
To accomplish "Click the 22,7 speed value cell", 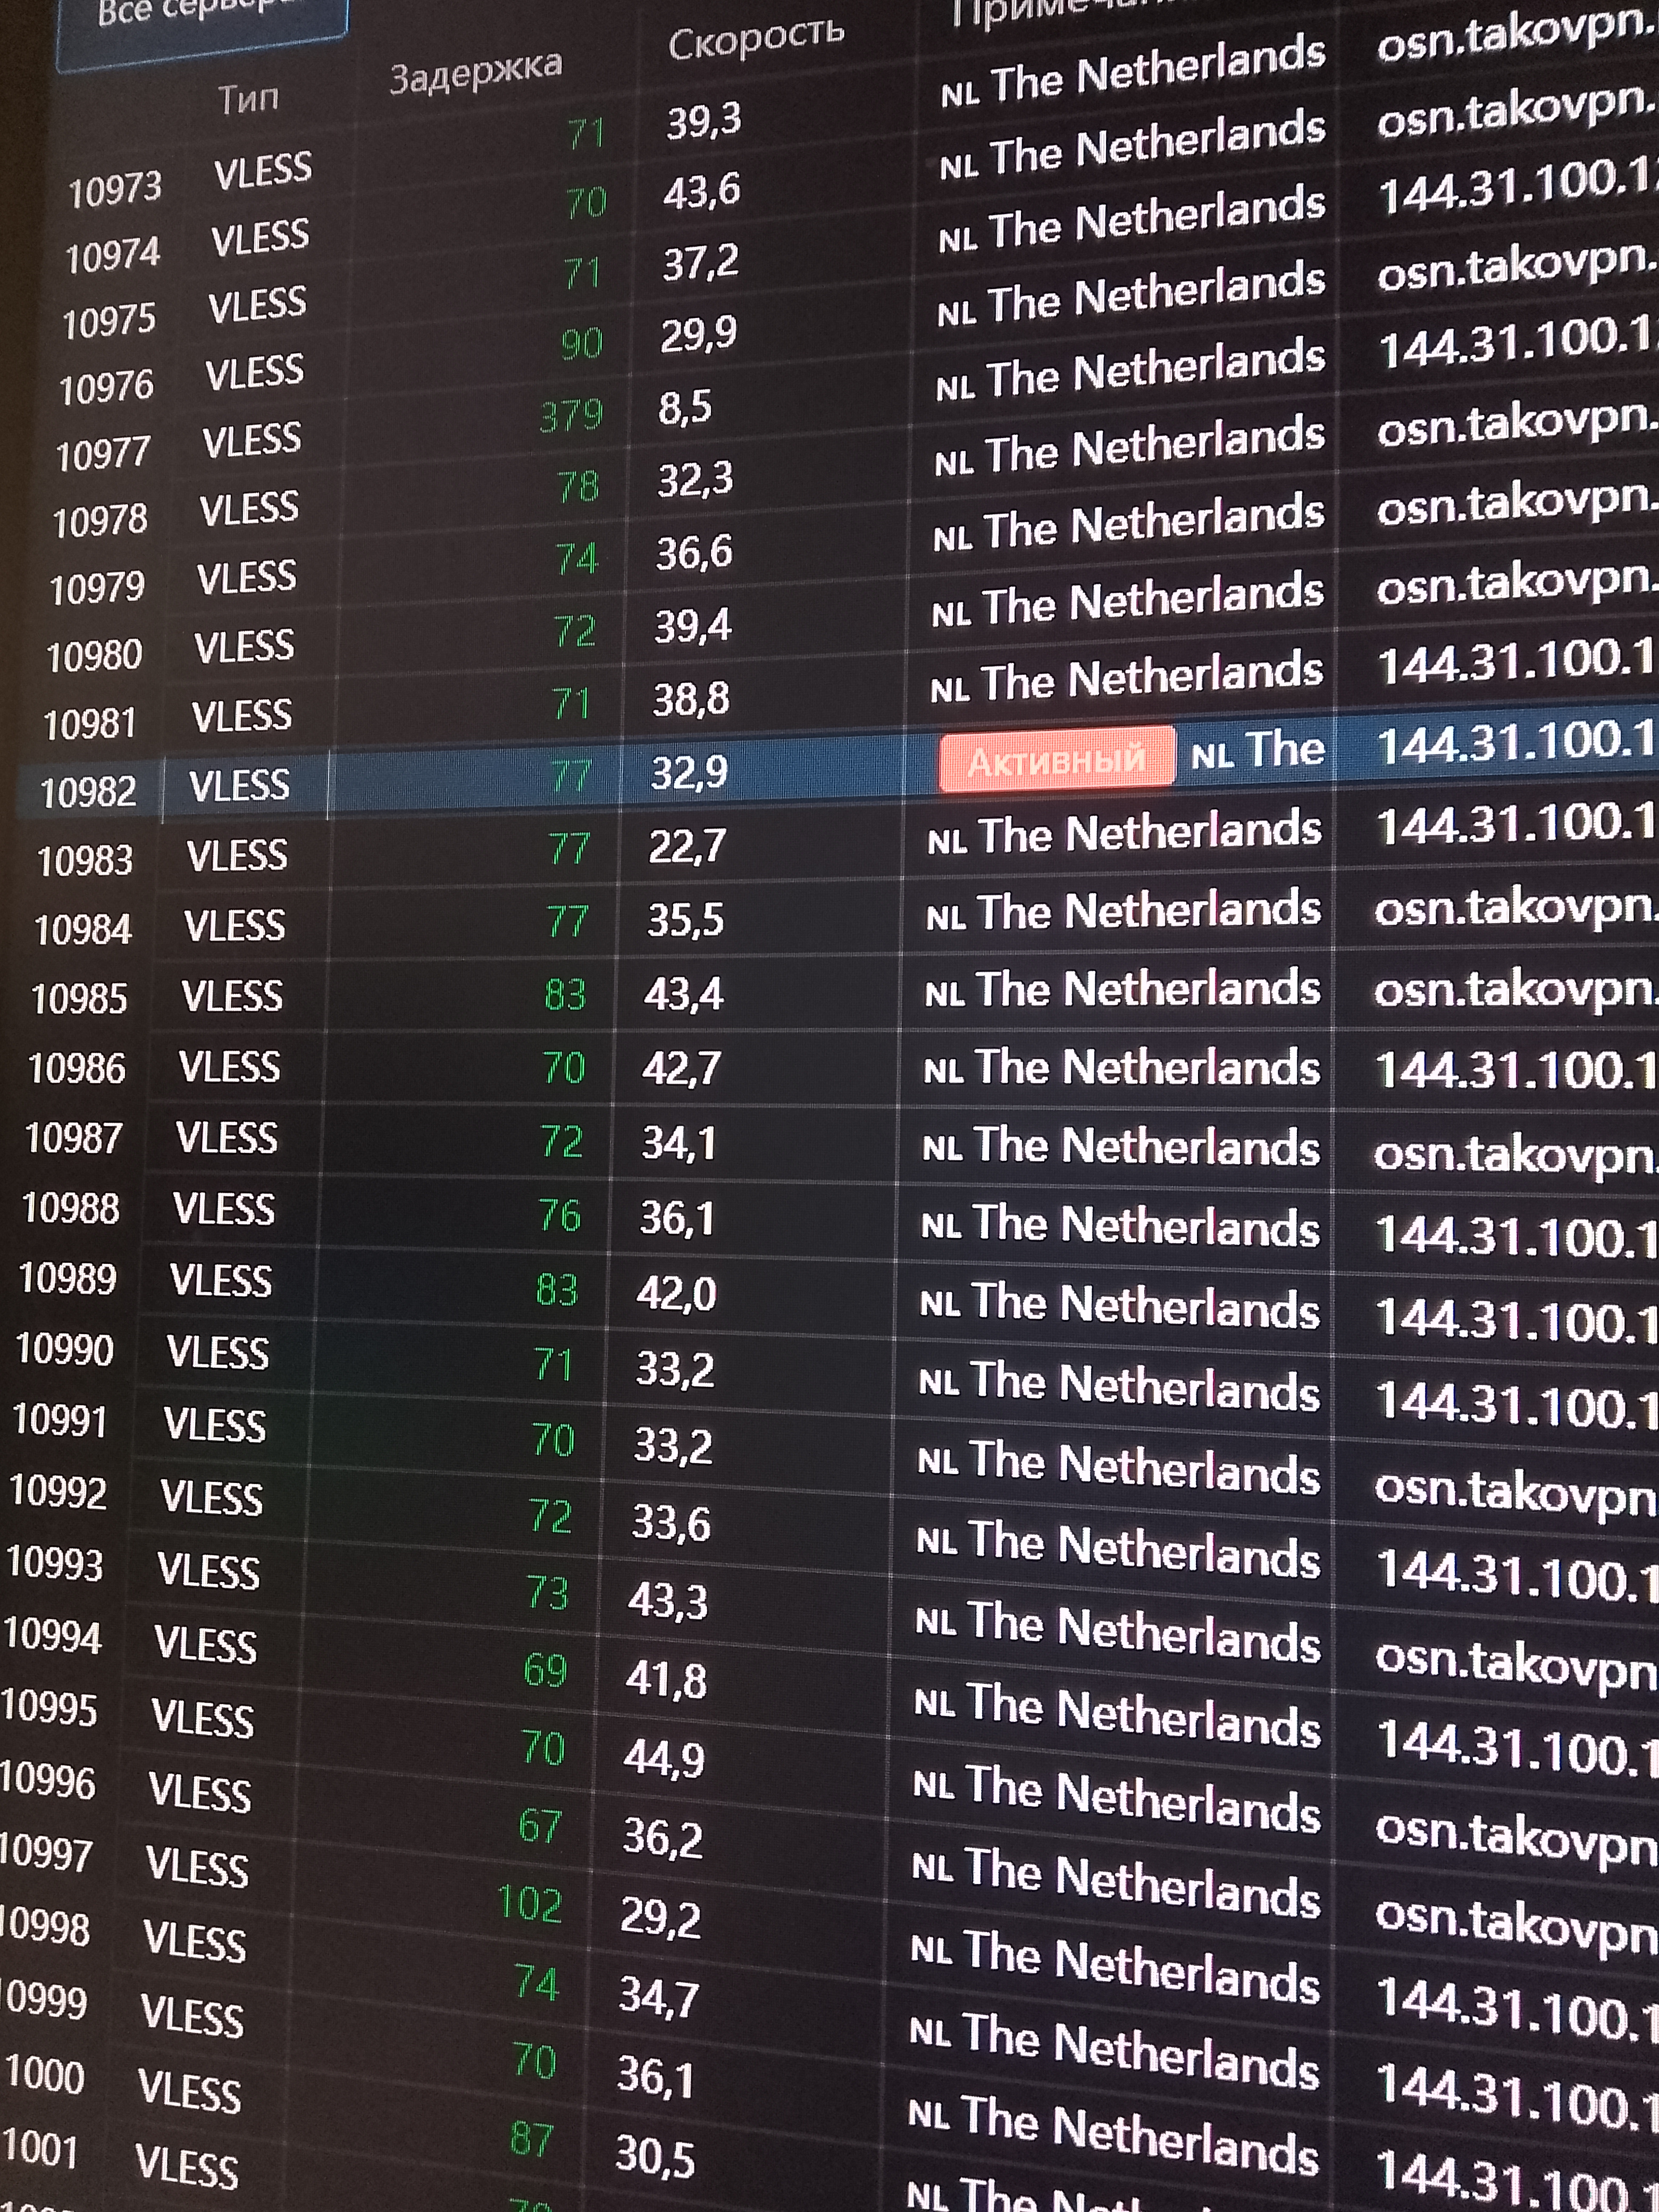I will pyautogui.click(x=687, y=847).
